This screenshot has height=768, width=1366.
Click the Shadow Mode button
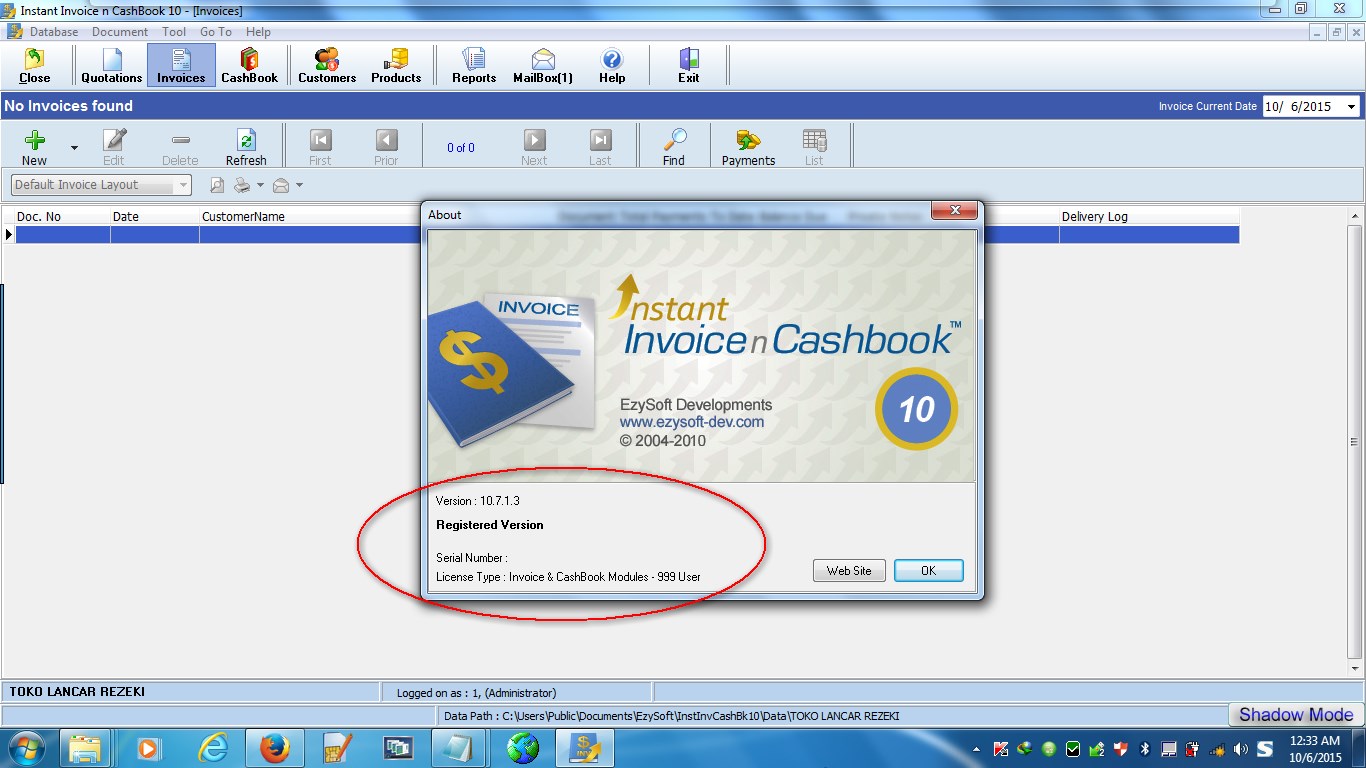coord(1296,714)
